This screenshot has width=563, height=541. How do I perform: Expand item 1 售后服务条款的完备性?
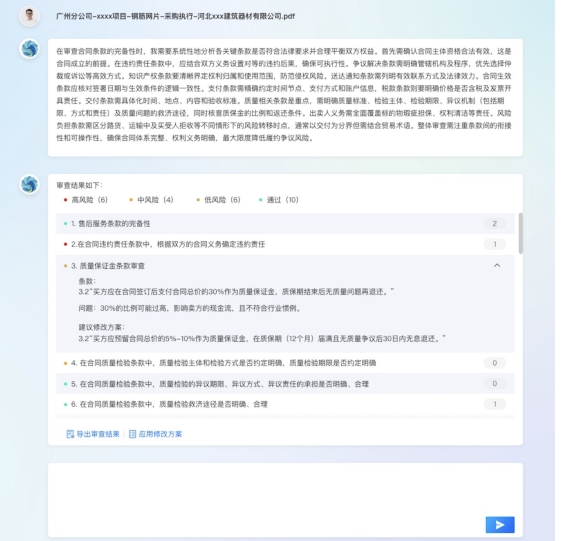pos(285,224)
